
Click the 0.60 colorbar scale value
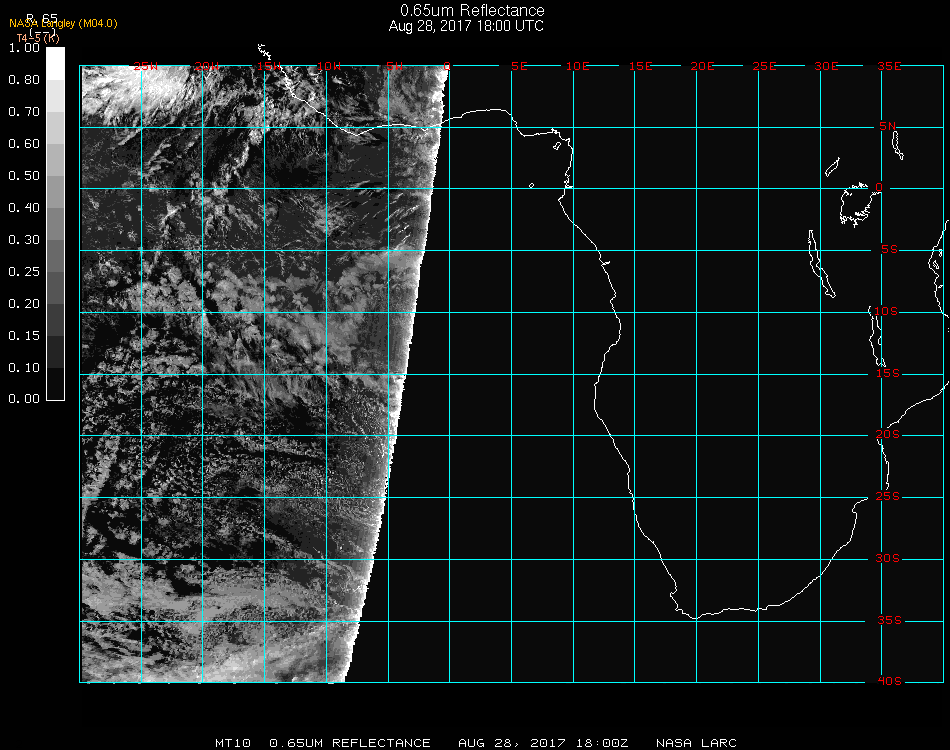pyautogui.click(x=24, y=144)
